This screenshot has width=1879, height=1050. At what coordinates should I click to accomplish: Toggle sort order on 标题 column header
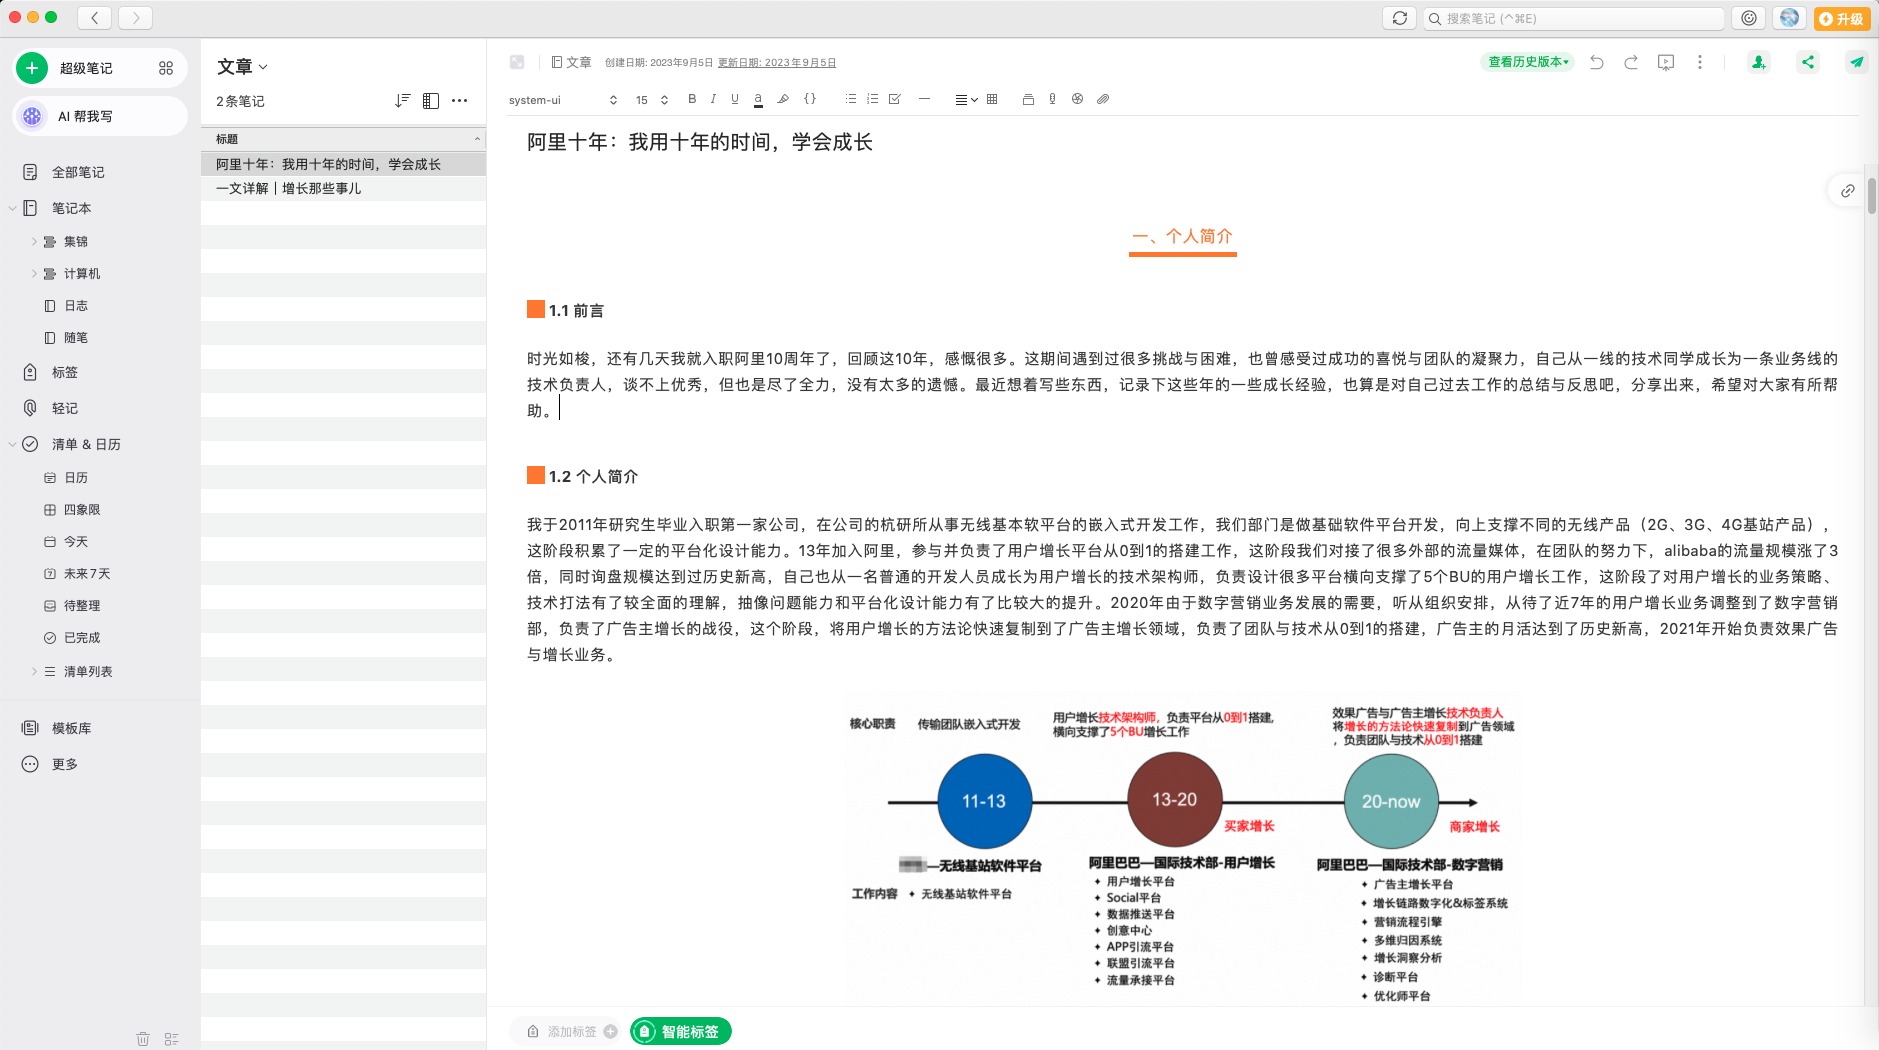click(x=343, y=139)
